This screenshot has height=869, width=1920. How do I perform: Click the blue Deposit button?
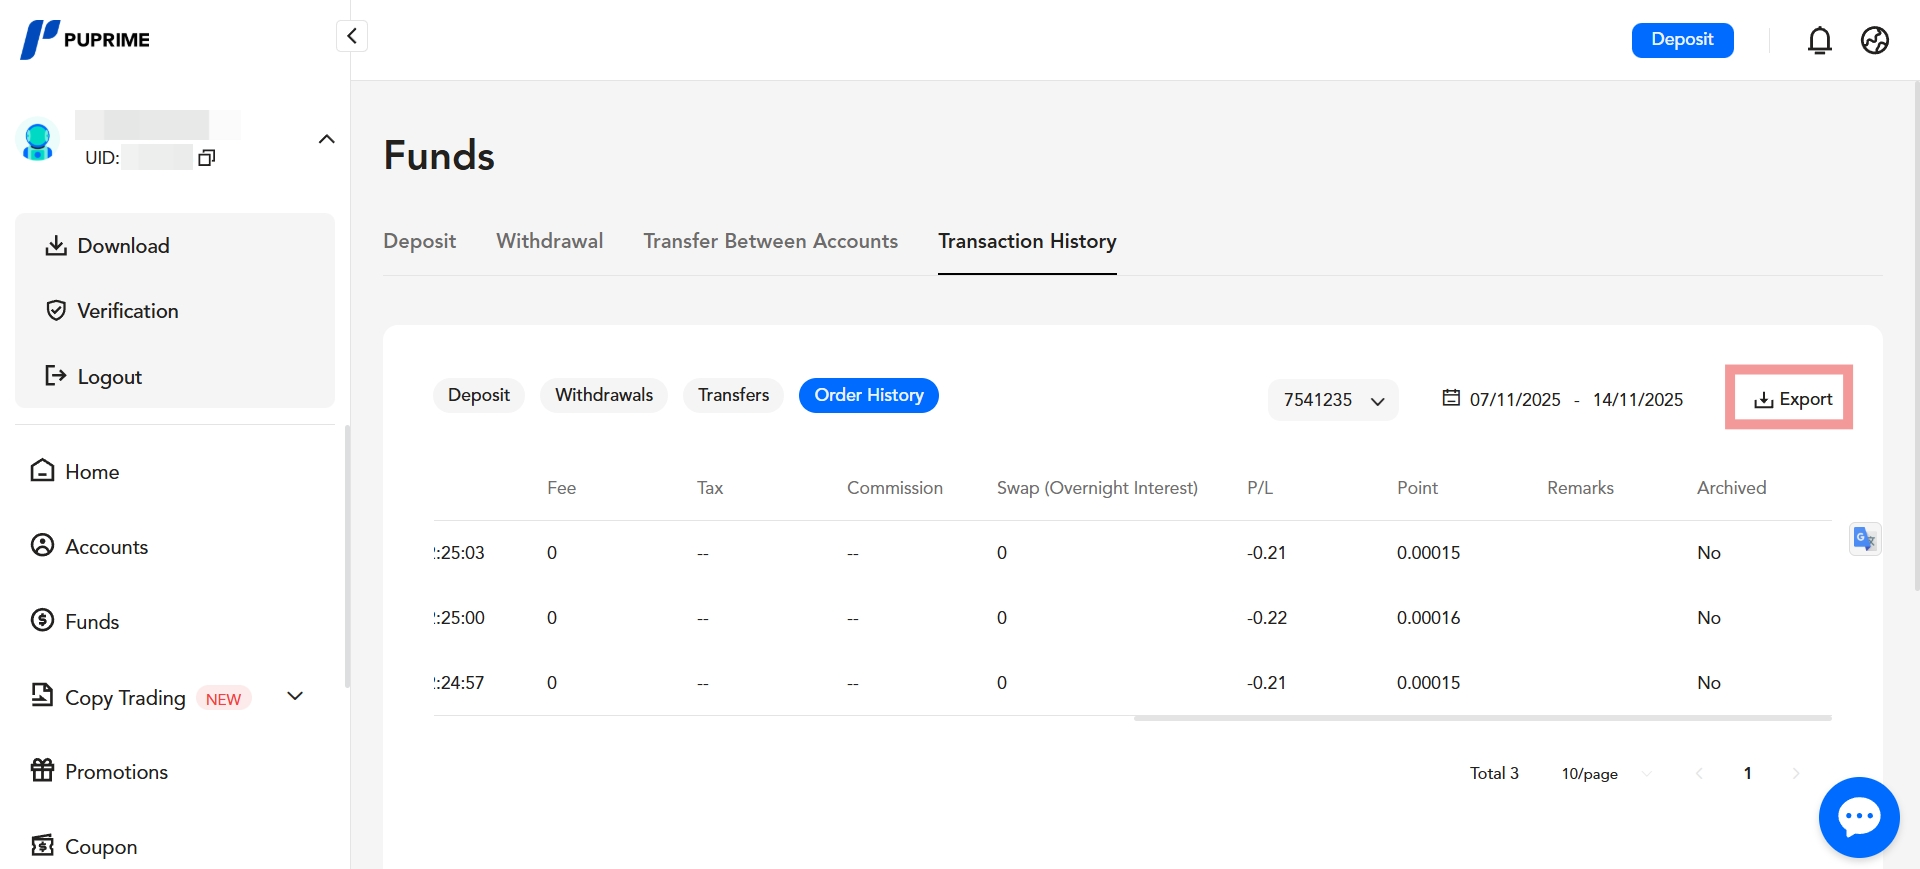[1682, 40]
